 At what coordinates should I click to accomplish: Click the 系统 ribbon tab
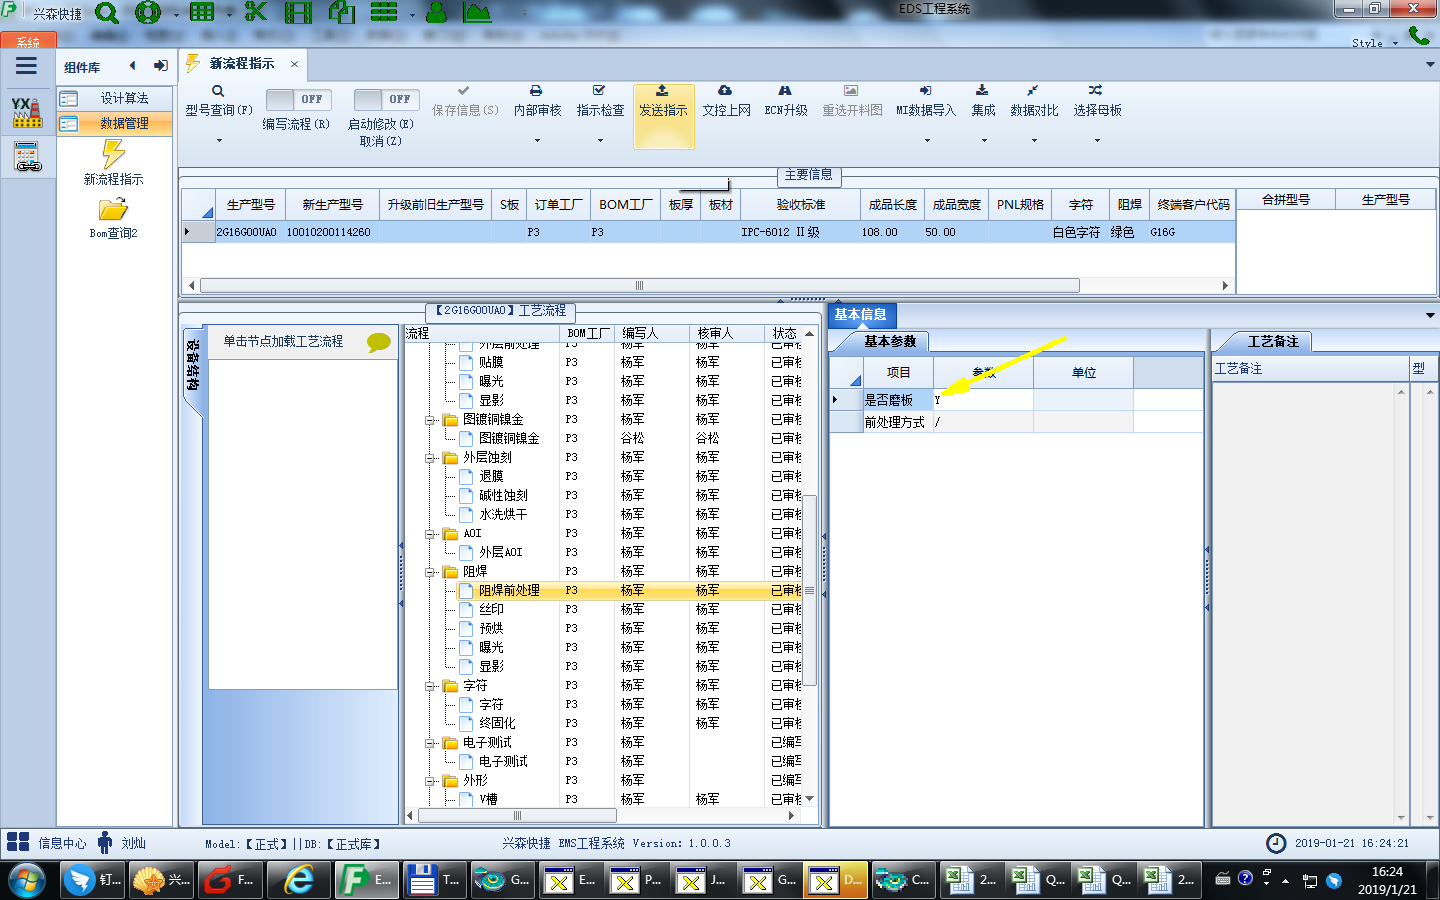[28, 42]
